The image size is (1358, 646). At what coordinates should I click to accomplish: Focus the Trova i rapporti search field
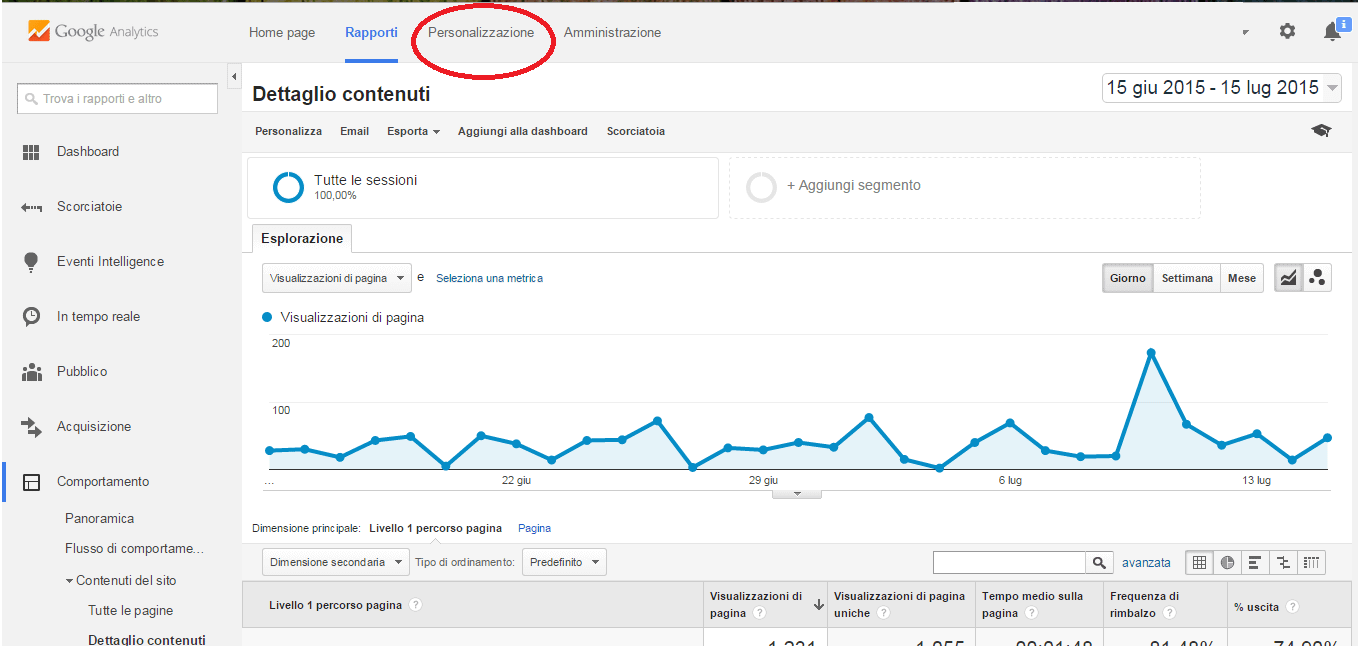[x=117, y=99]
